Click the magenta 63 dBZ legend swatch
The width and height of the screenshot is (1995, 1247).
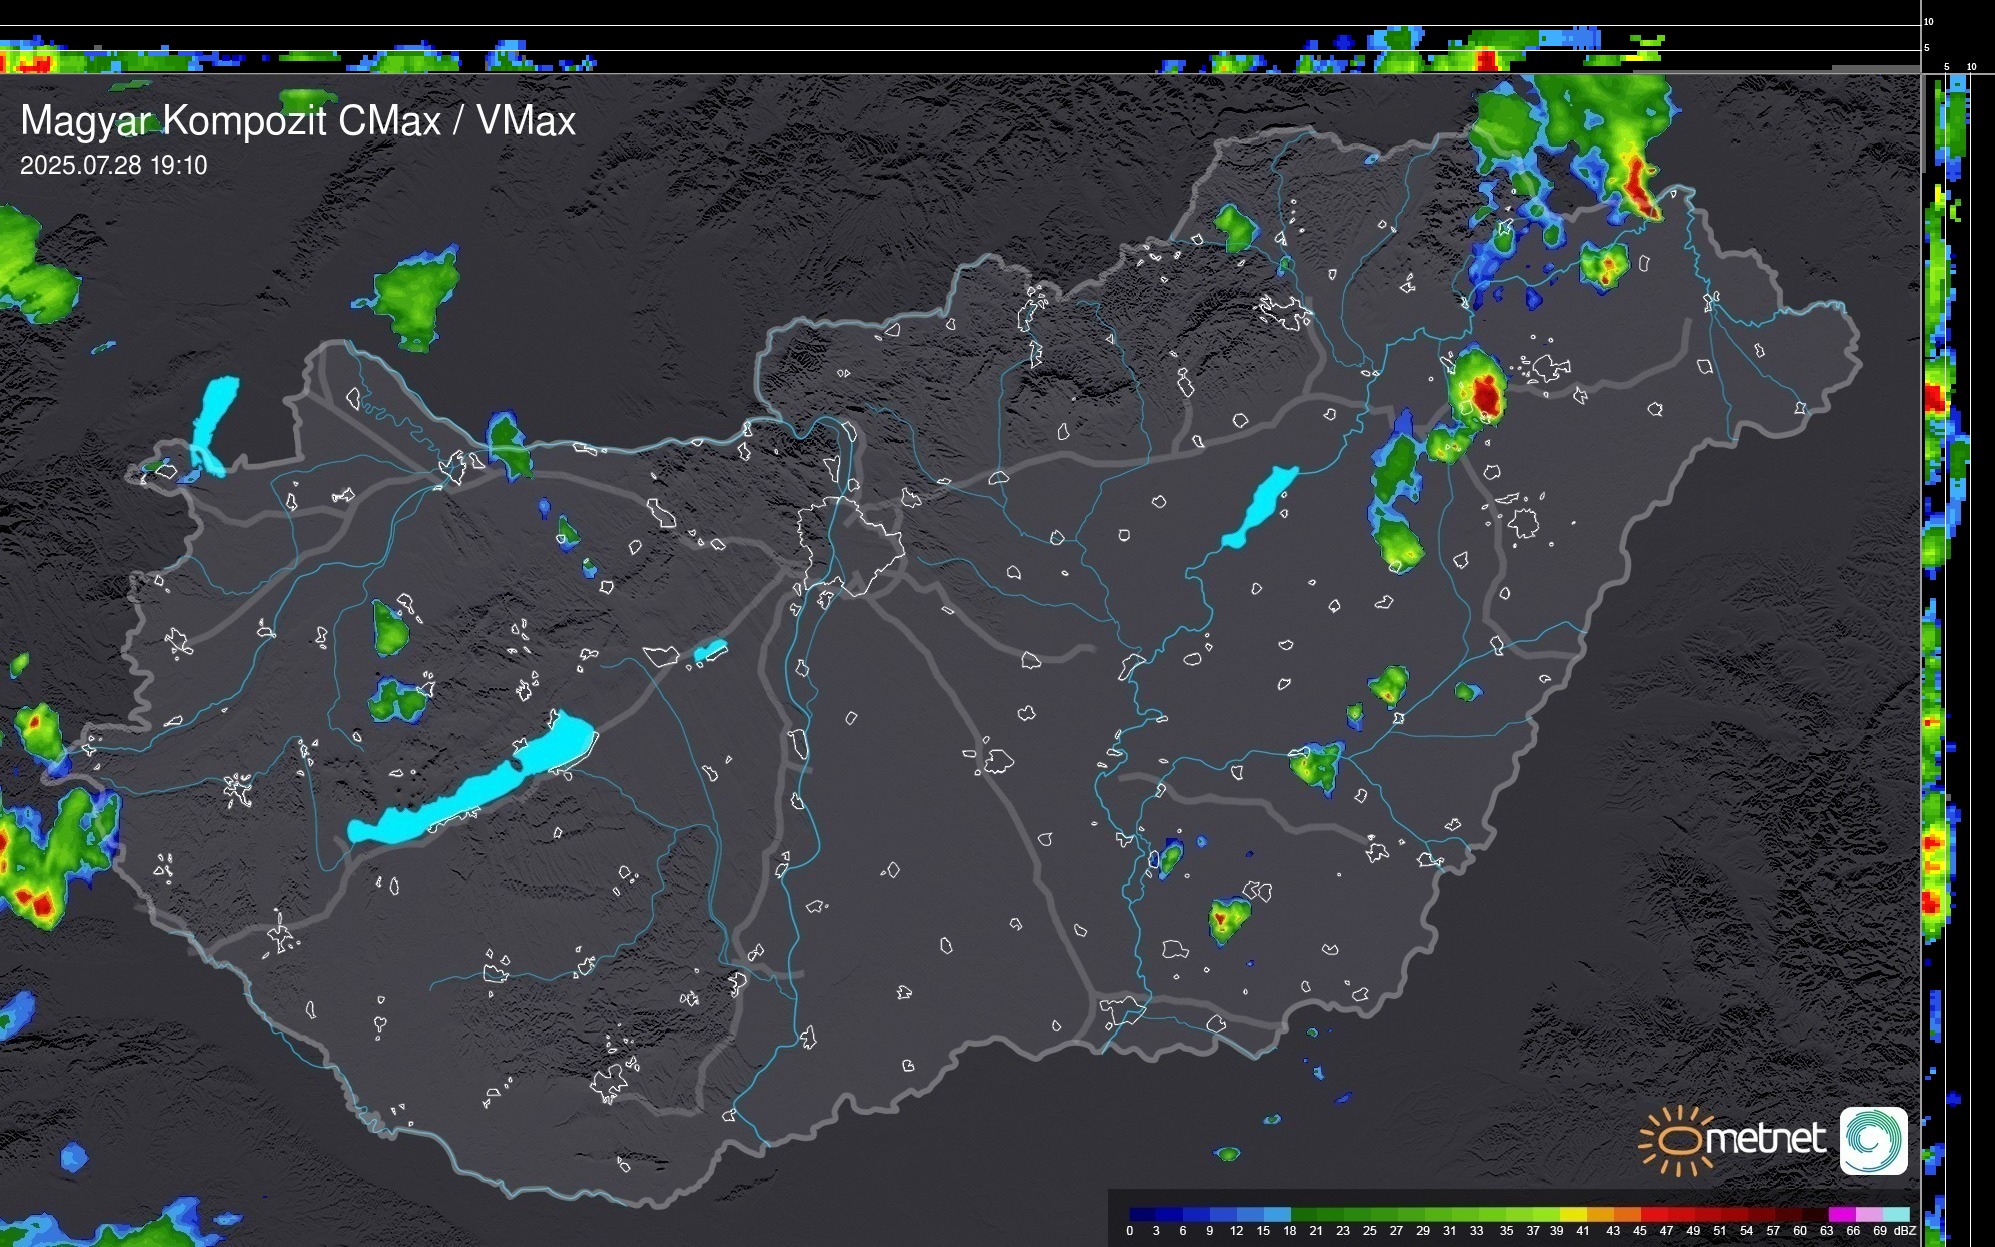(x=1841, y=1214)
